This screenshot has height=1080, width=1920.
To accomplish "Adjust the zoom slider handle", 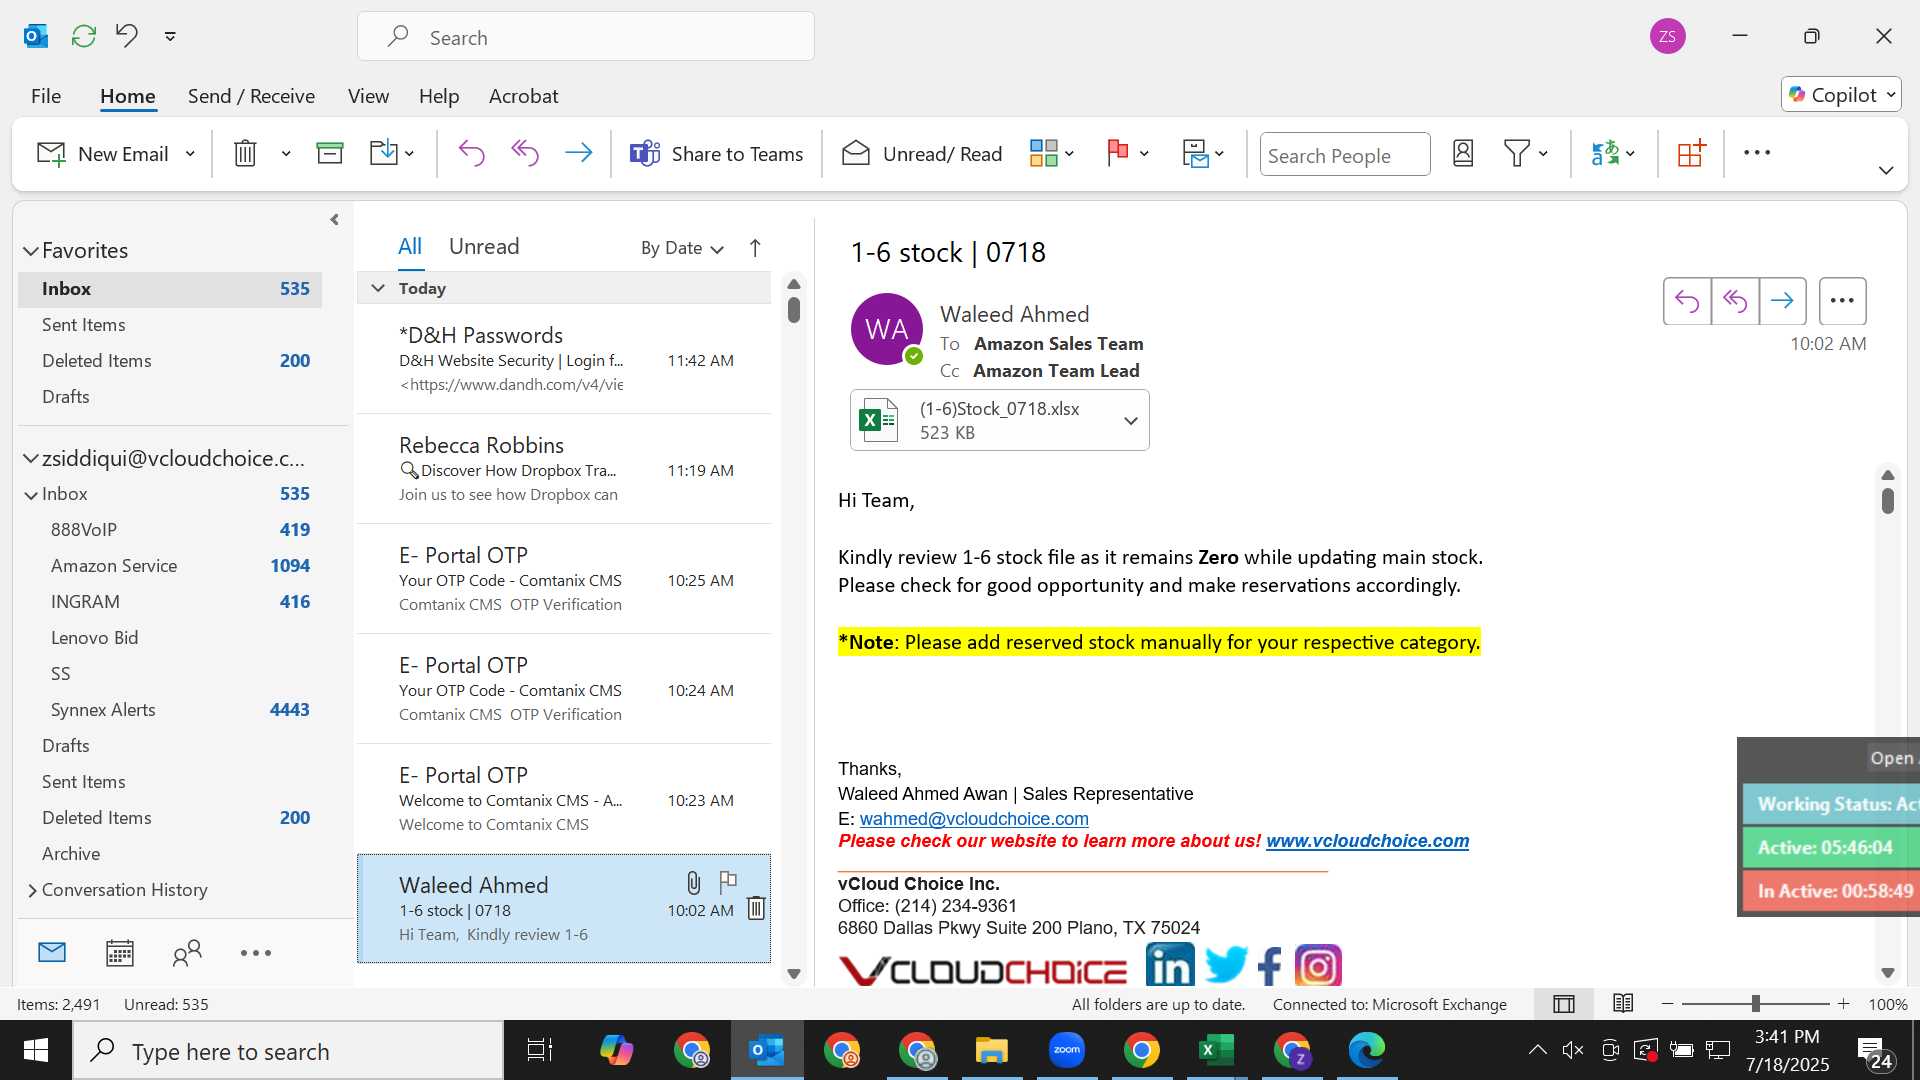I will pos(1755,1004).
